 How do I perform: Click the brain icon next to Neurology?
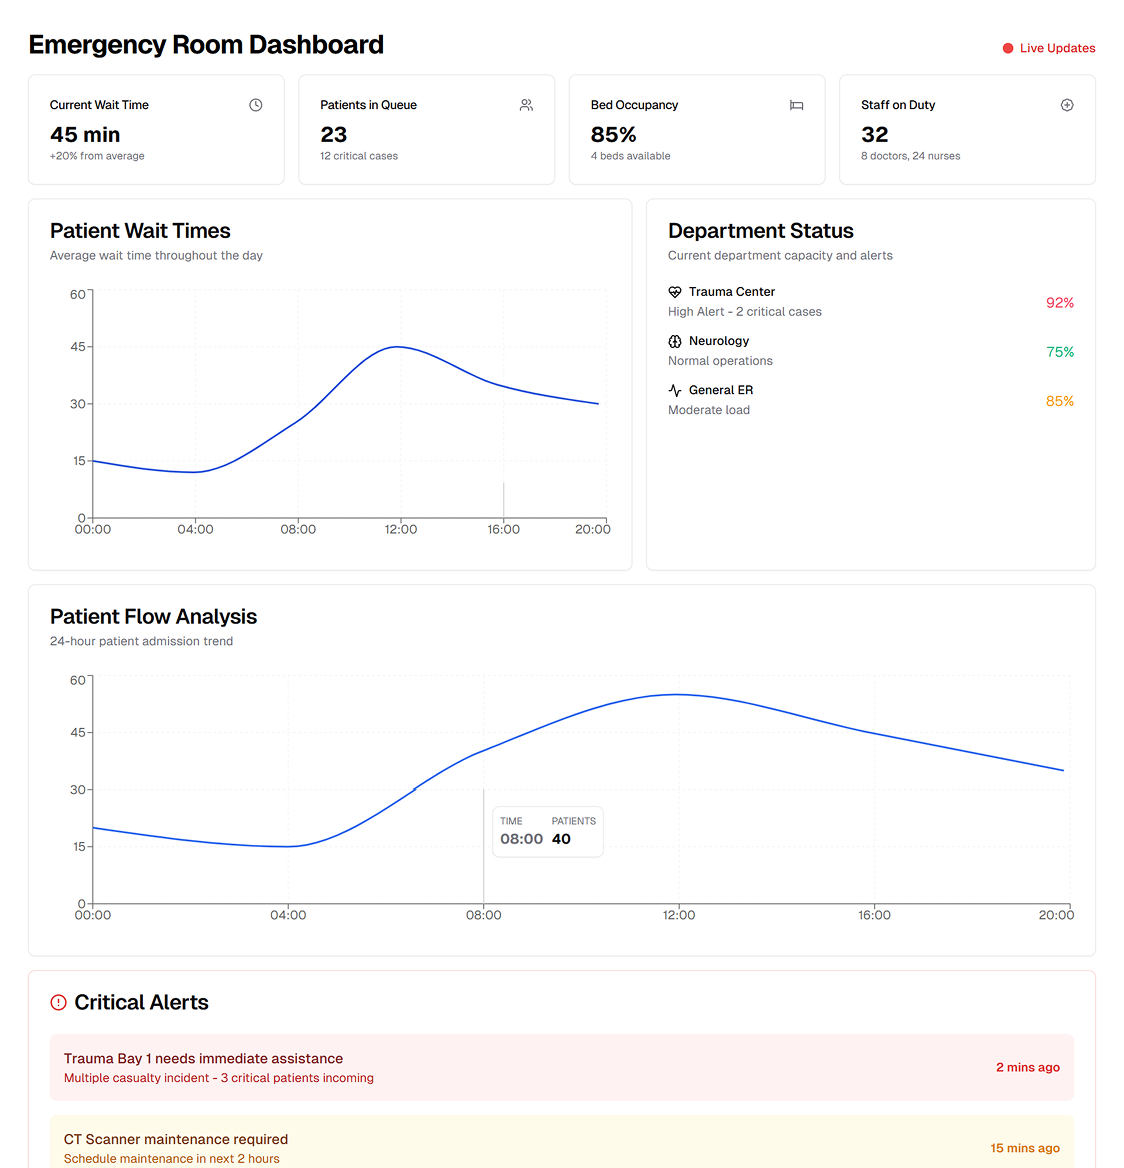675,341
